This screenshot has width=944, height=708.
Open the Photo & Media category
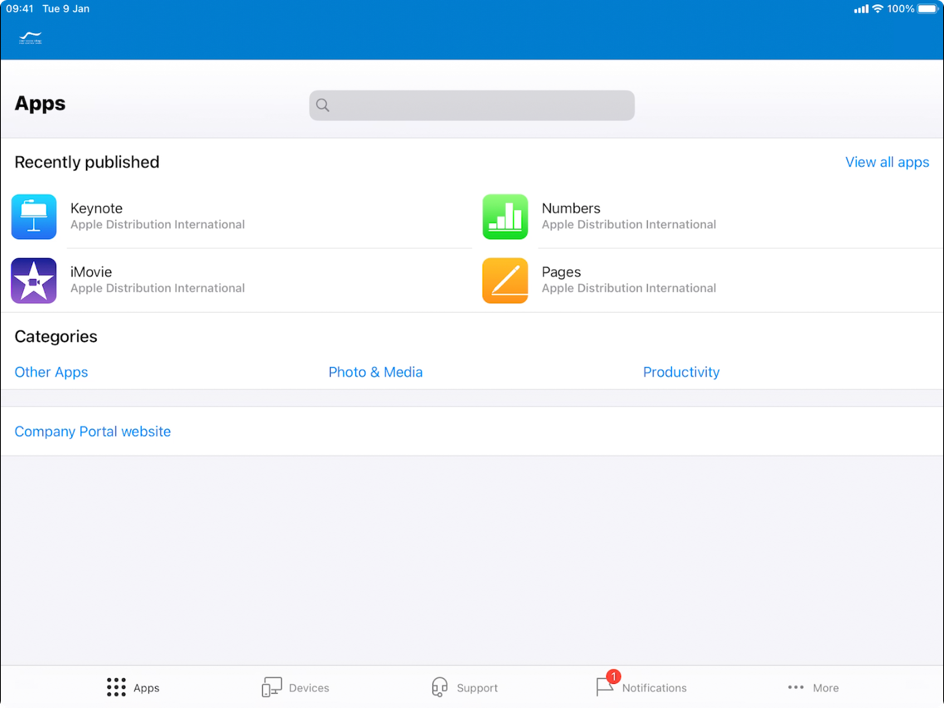[375, 372]
